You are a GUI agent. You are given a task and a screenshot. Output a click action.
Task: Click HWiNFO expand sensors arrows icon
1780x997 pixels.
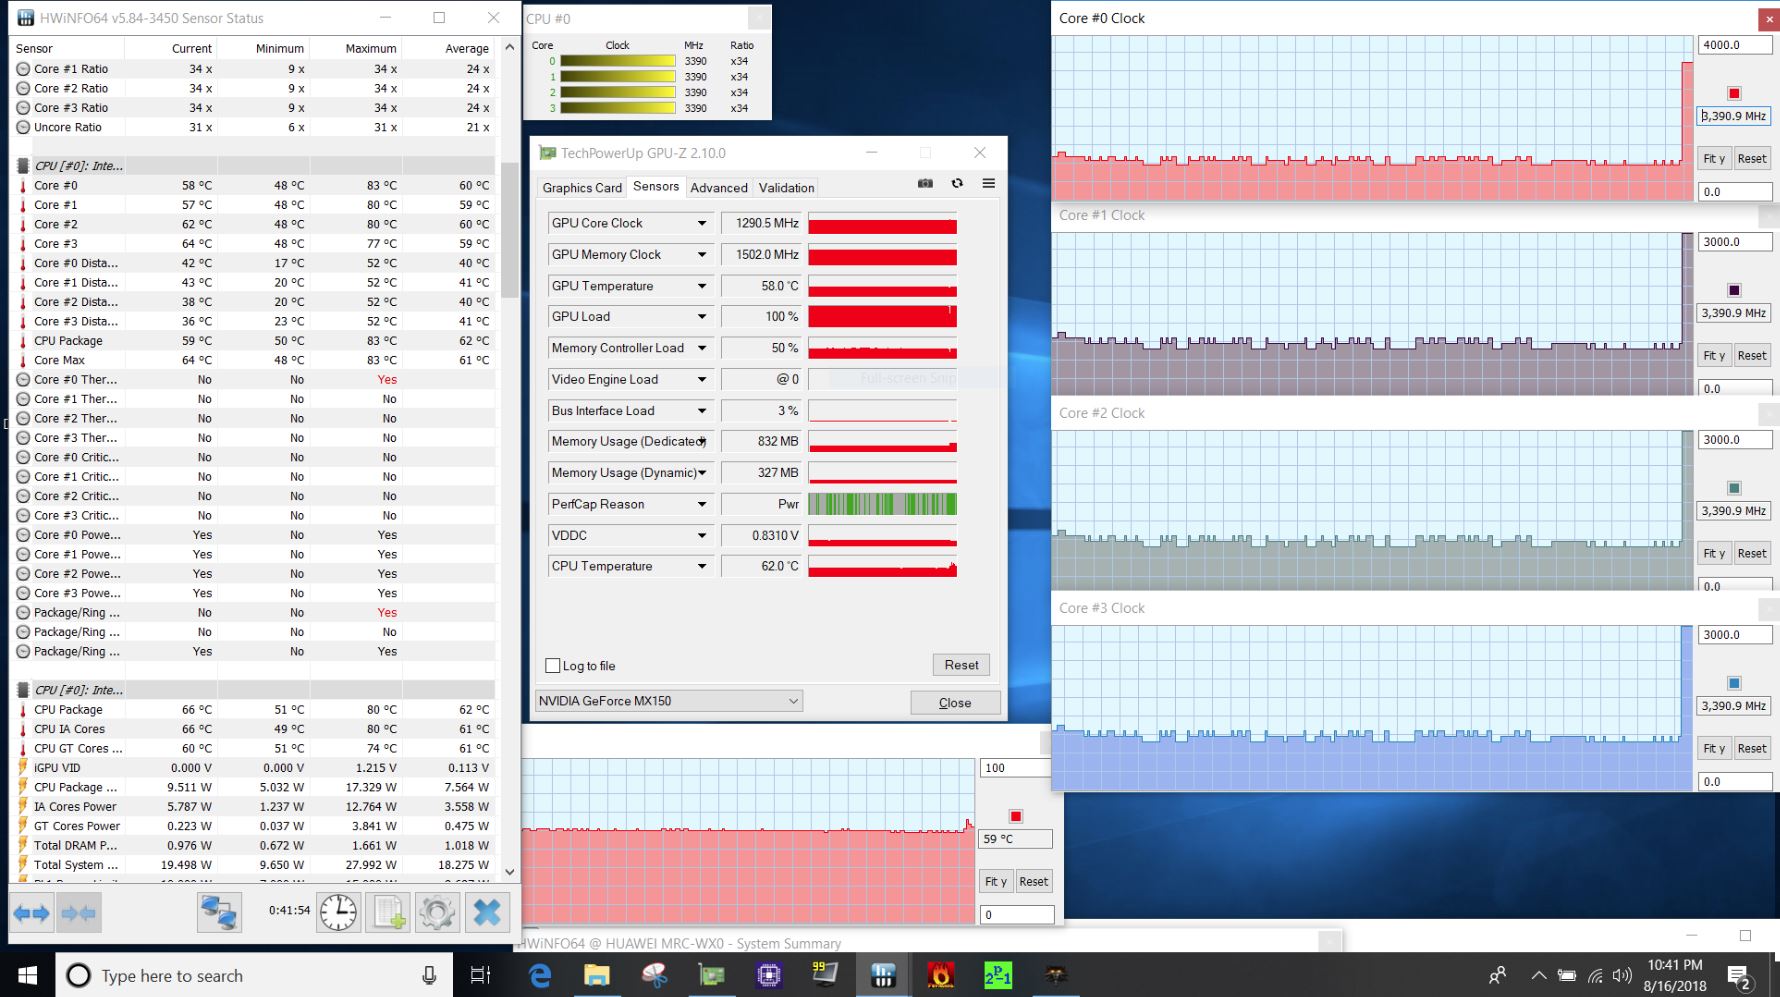pyautogui.click(x=32, y=913)
